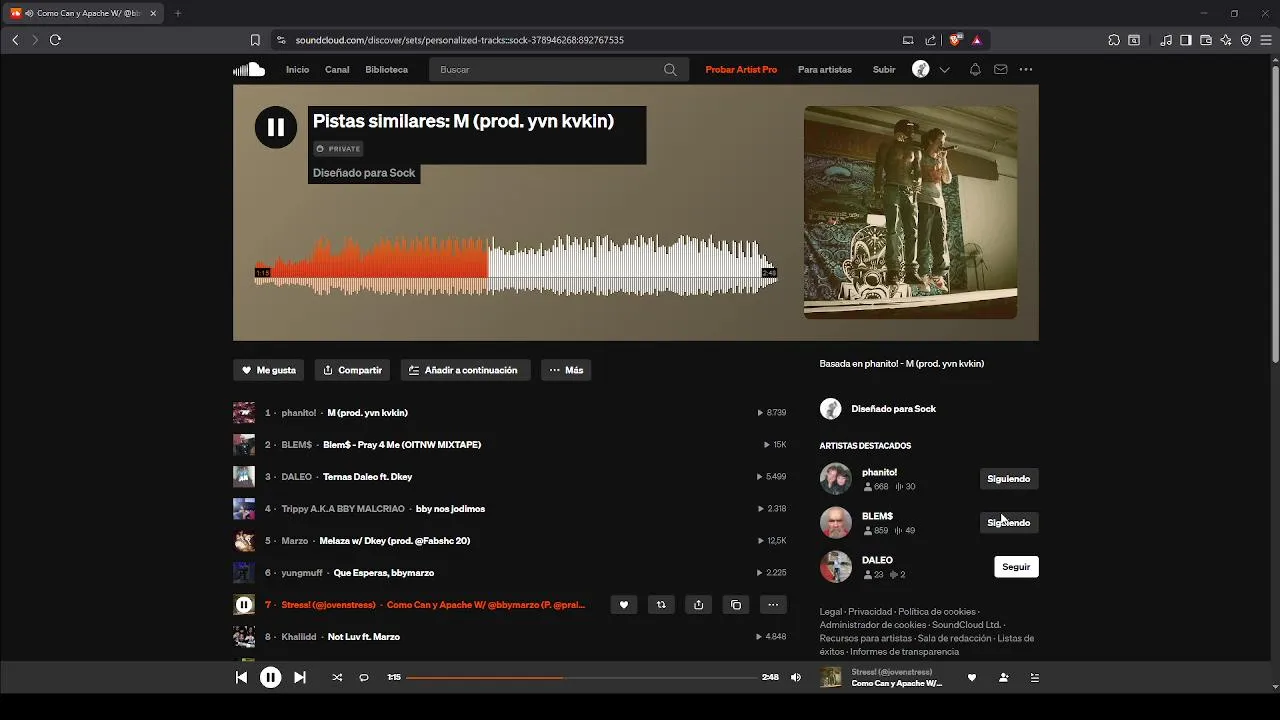Open the messages envelope icon
The image size is (1280, 720).
[x=1001, y=70]
